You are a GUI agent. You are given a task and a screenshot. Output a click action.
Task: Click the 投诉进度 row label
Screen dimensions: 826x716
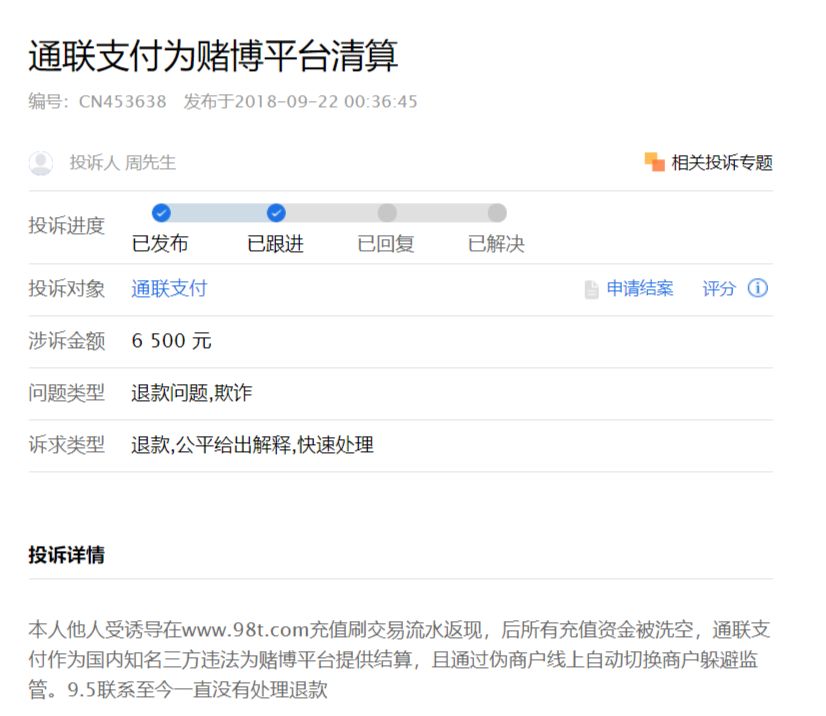tap(66, 225)
